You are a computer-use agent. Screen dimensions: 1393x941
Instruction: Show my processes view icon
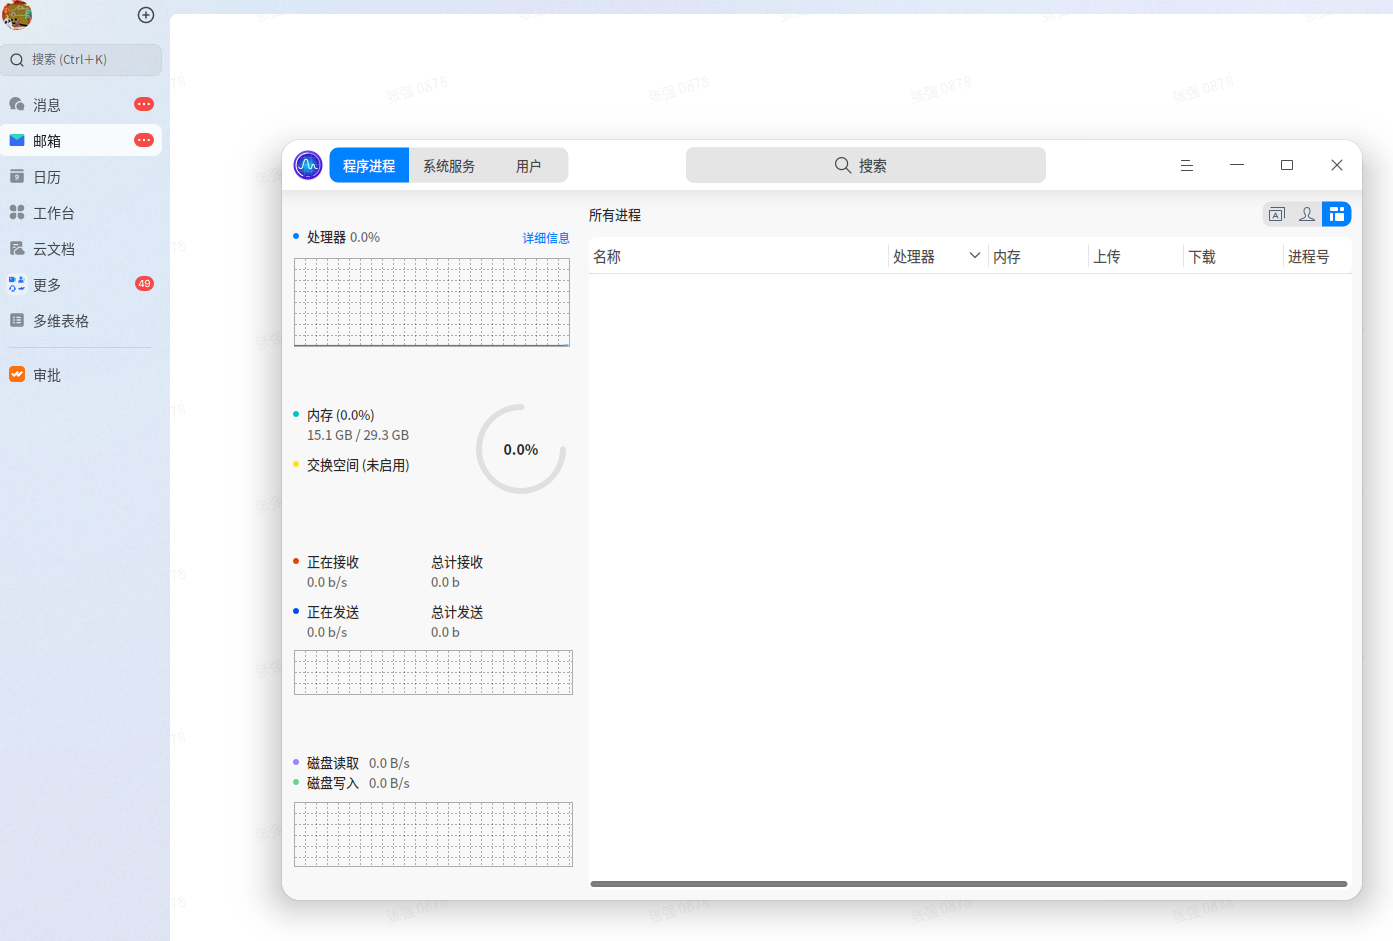(1307, 214)
